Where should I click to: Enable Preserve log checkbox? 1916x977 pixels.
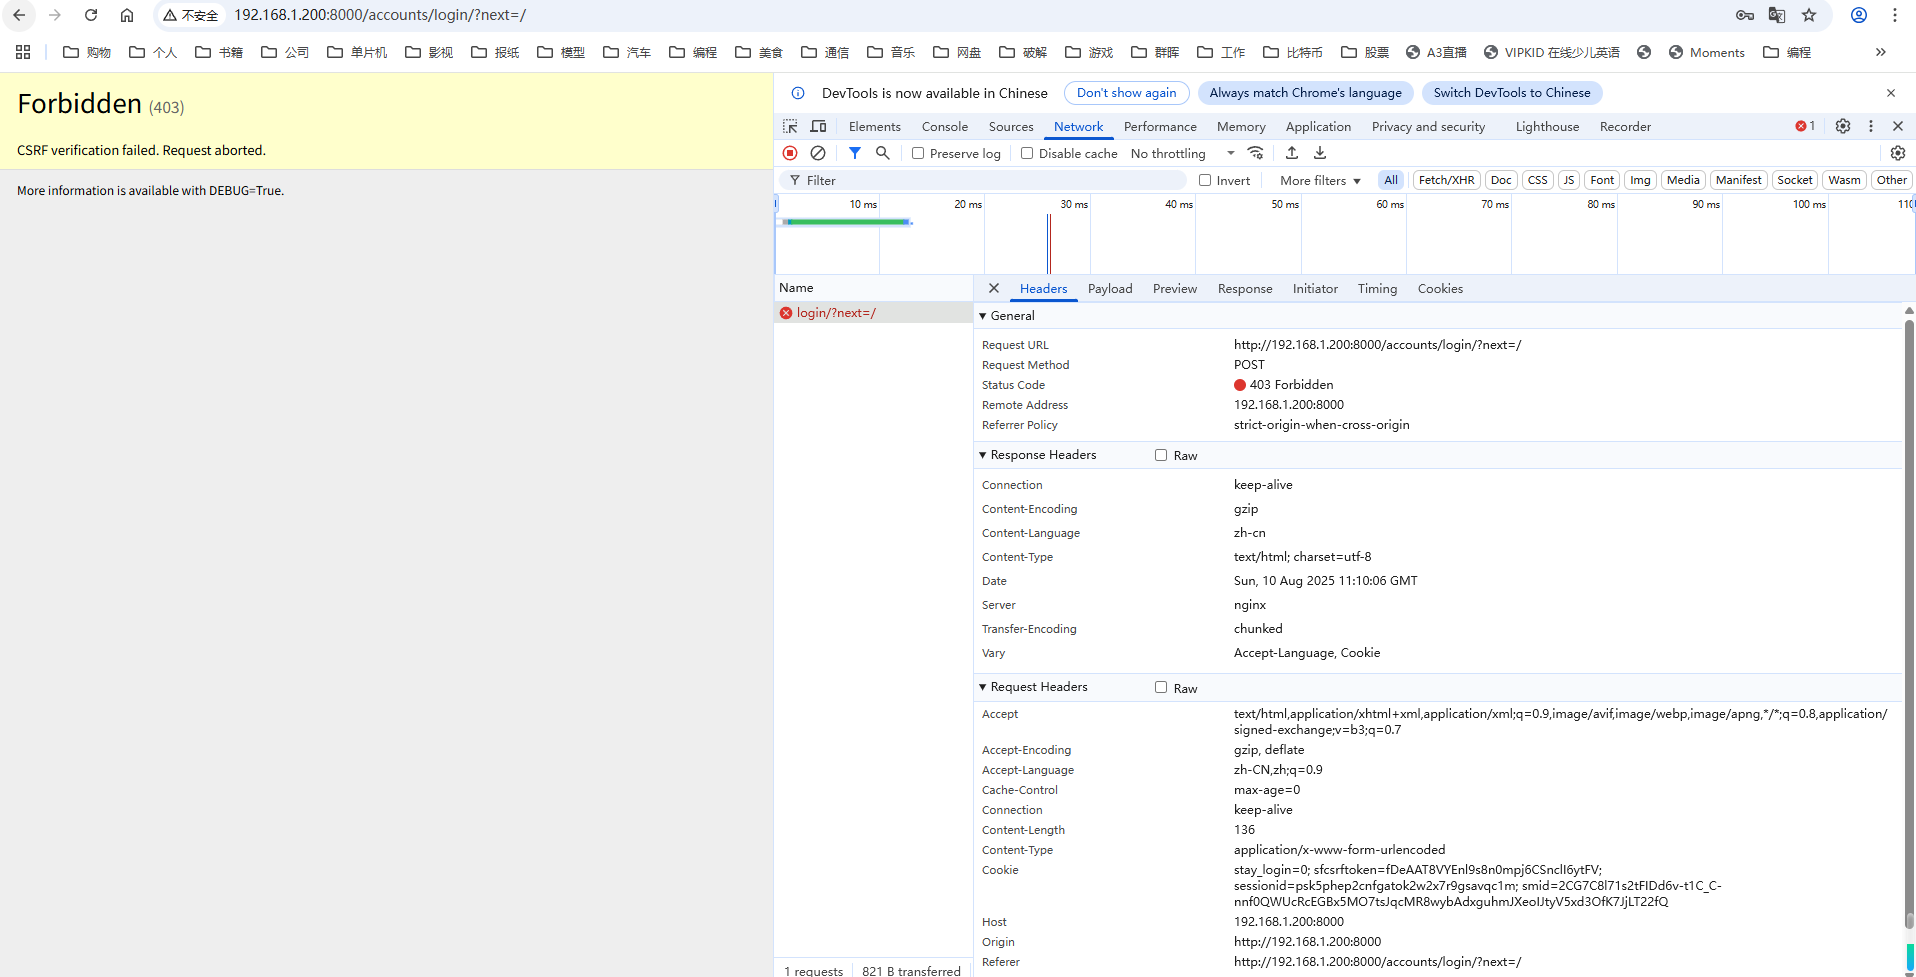pyautogui.click(x=918, y=153)
